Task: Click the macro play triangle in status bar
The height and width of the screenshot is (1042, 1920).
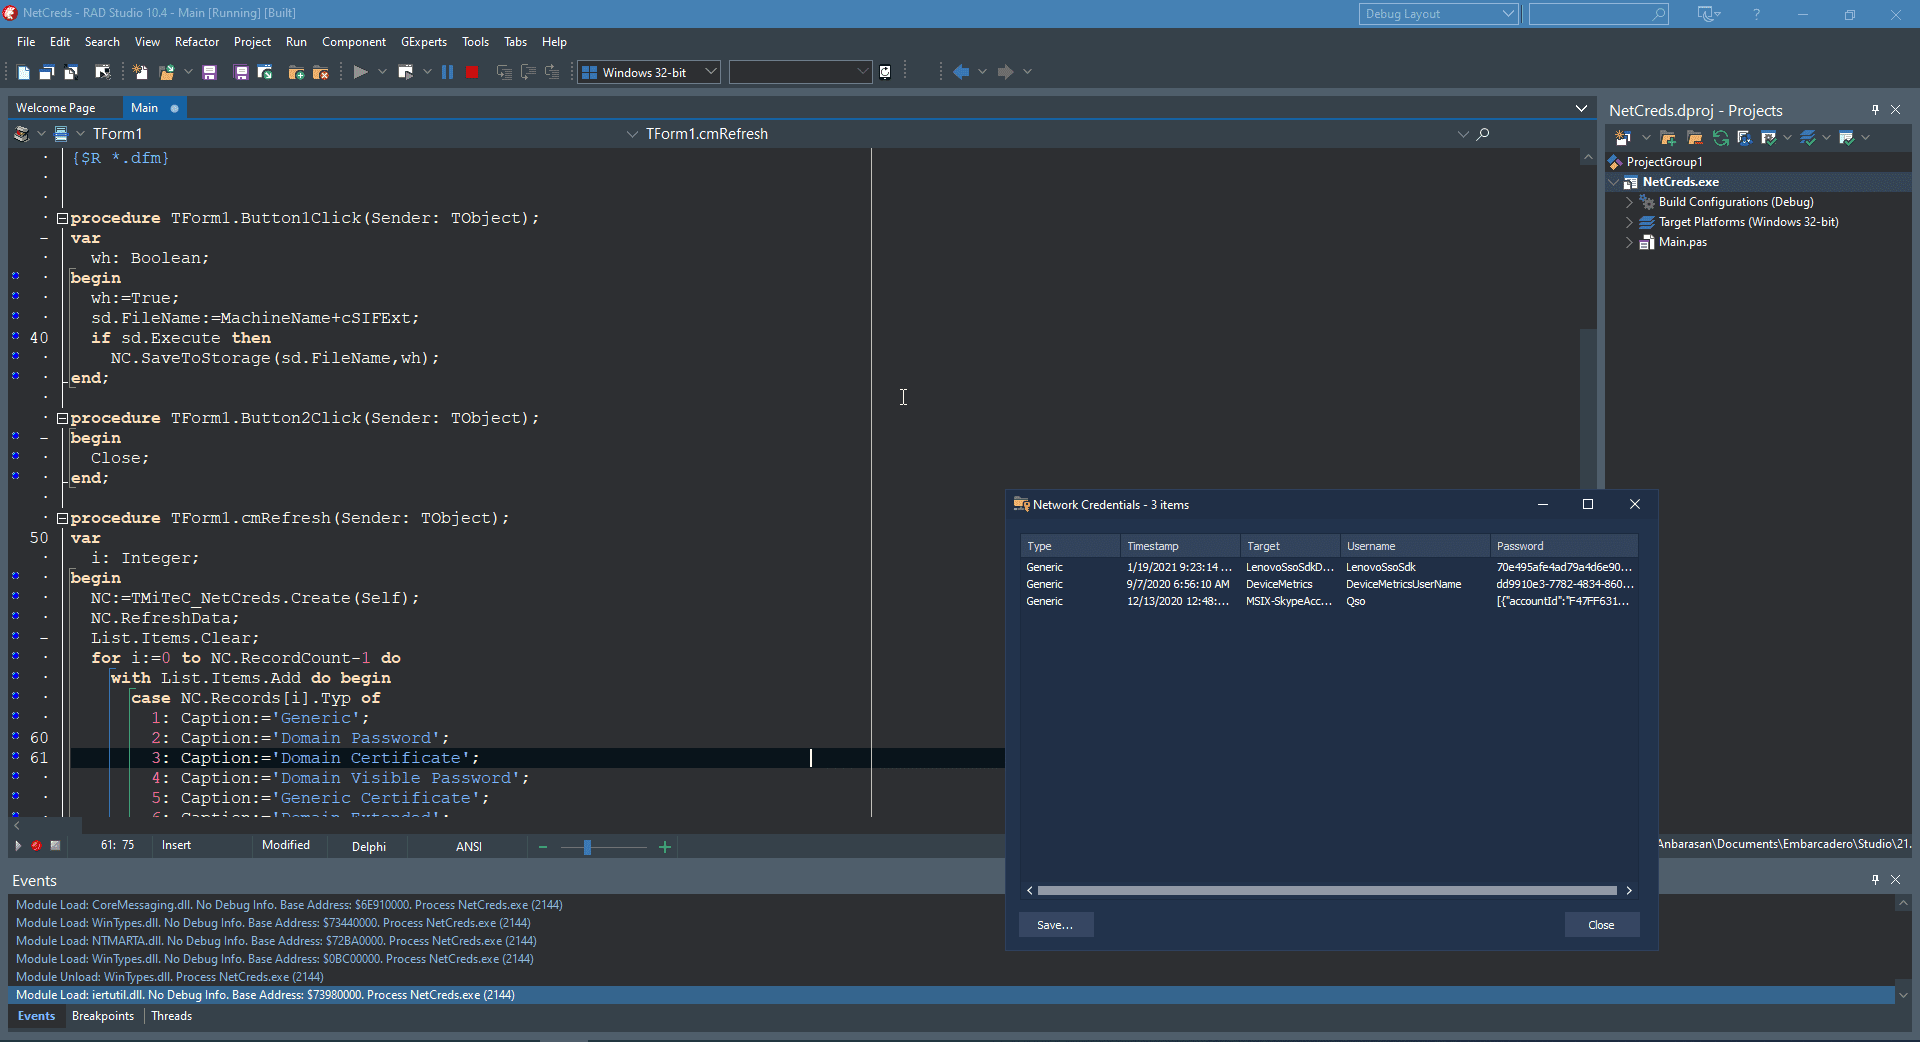Action: [17, 846]
